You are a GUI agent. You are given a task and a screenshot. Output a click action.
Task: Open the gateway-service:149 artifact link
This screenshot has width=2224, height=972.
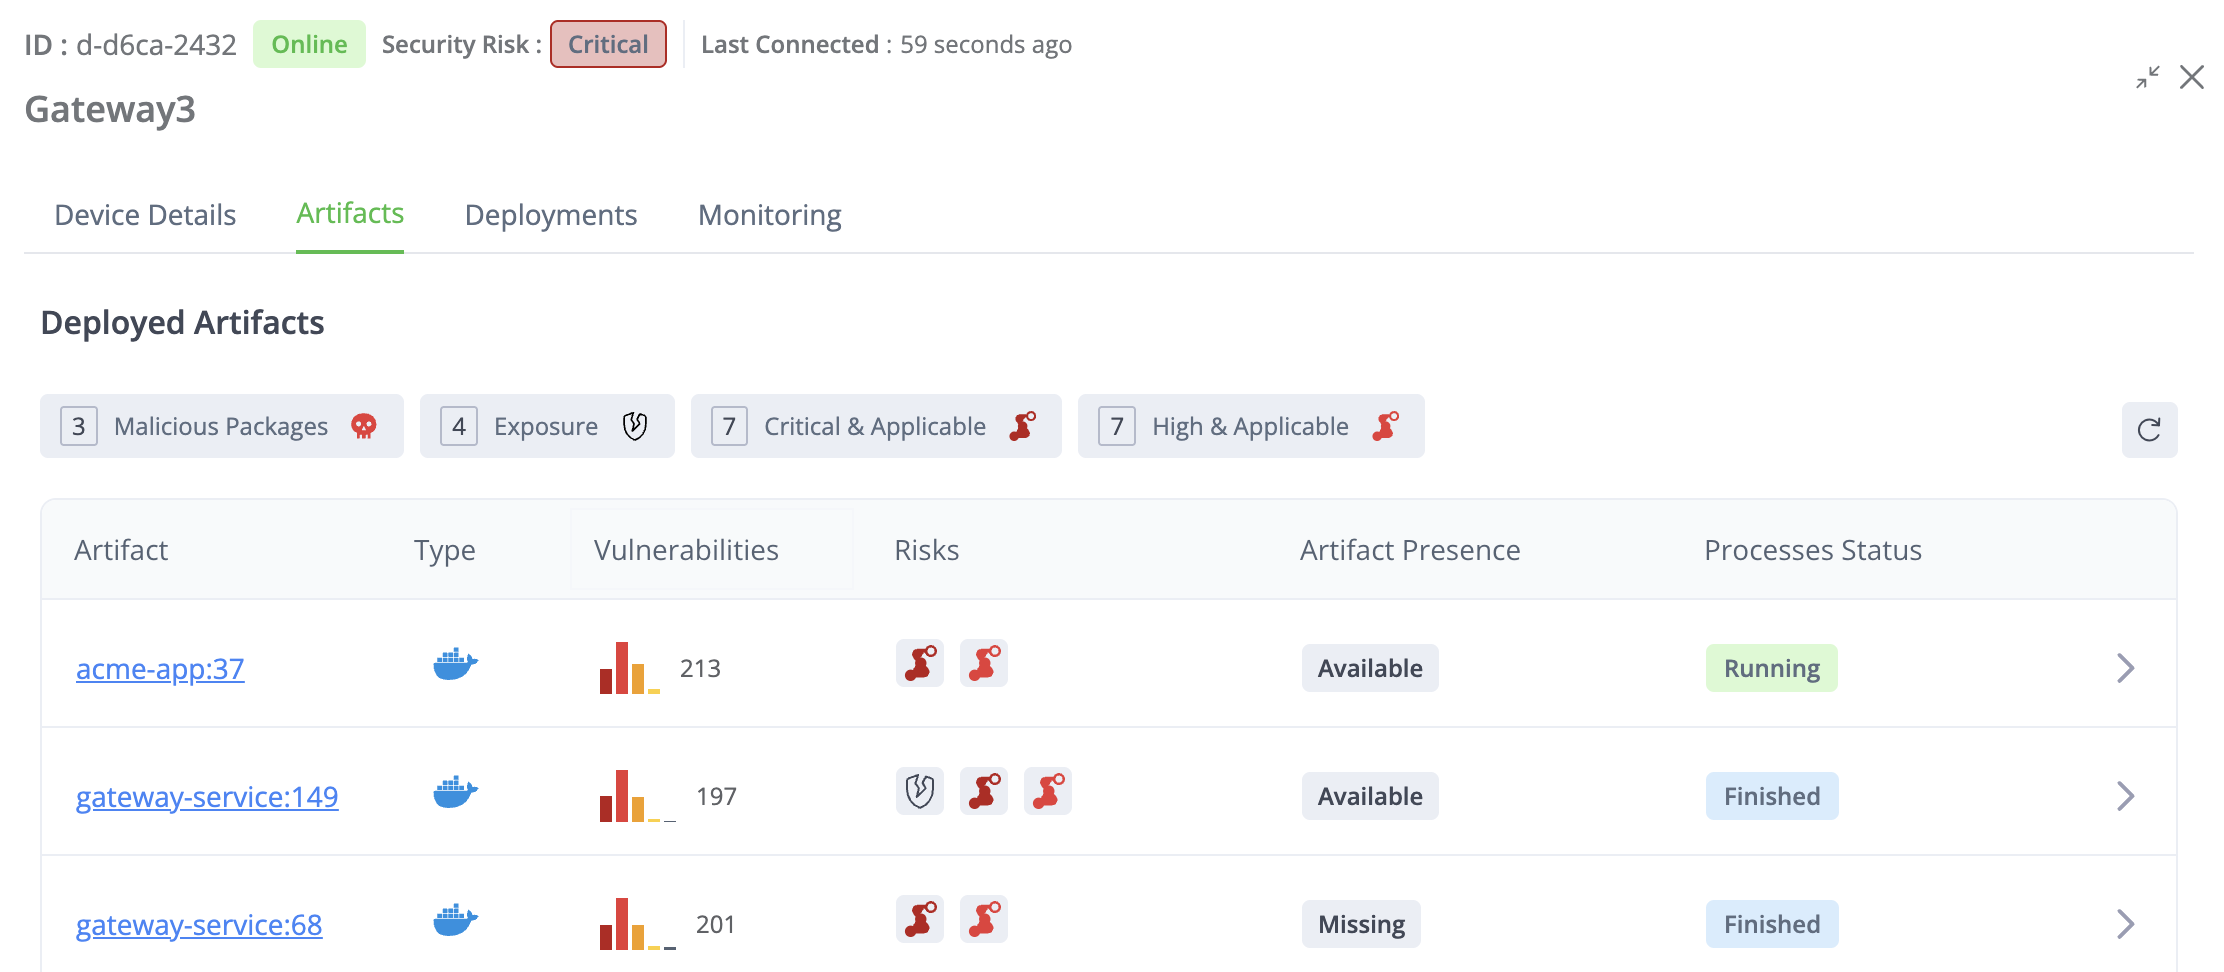pos(207,797)
